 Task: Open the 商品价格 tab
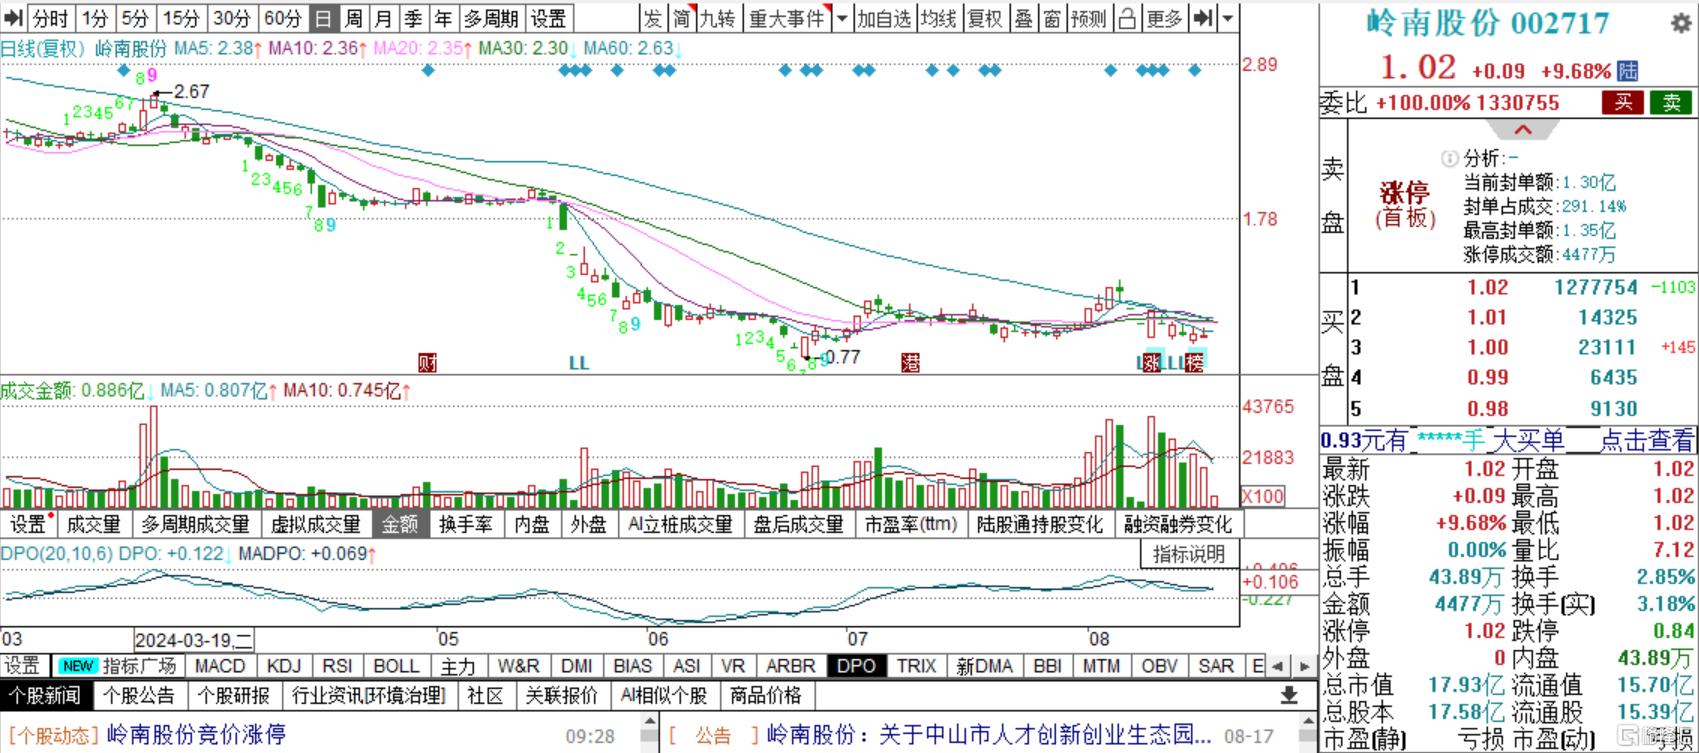point(766,695)
